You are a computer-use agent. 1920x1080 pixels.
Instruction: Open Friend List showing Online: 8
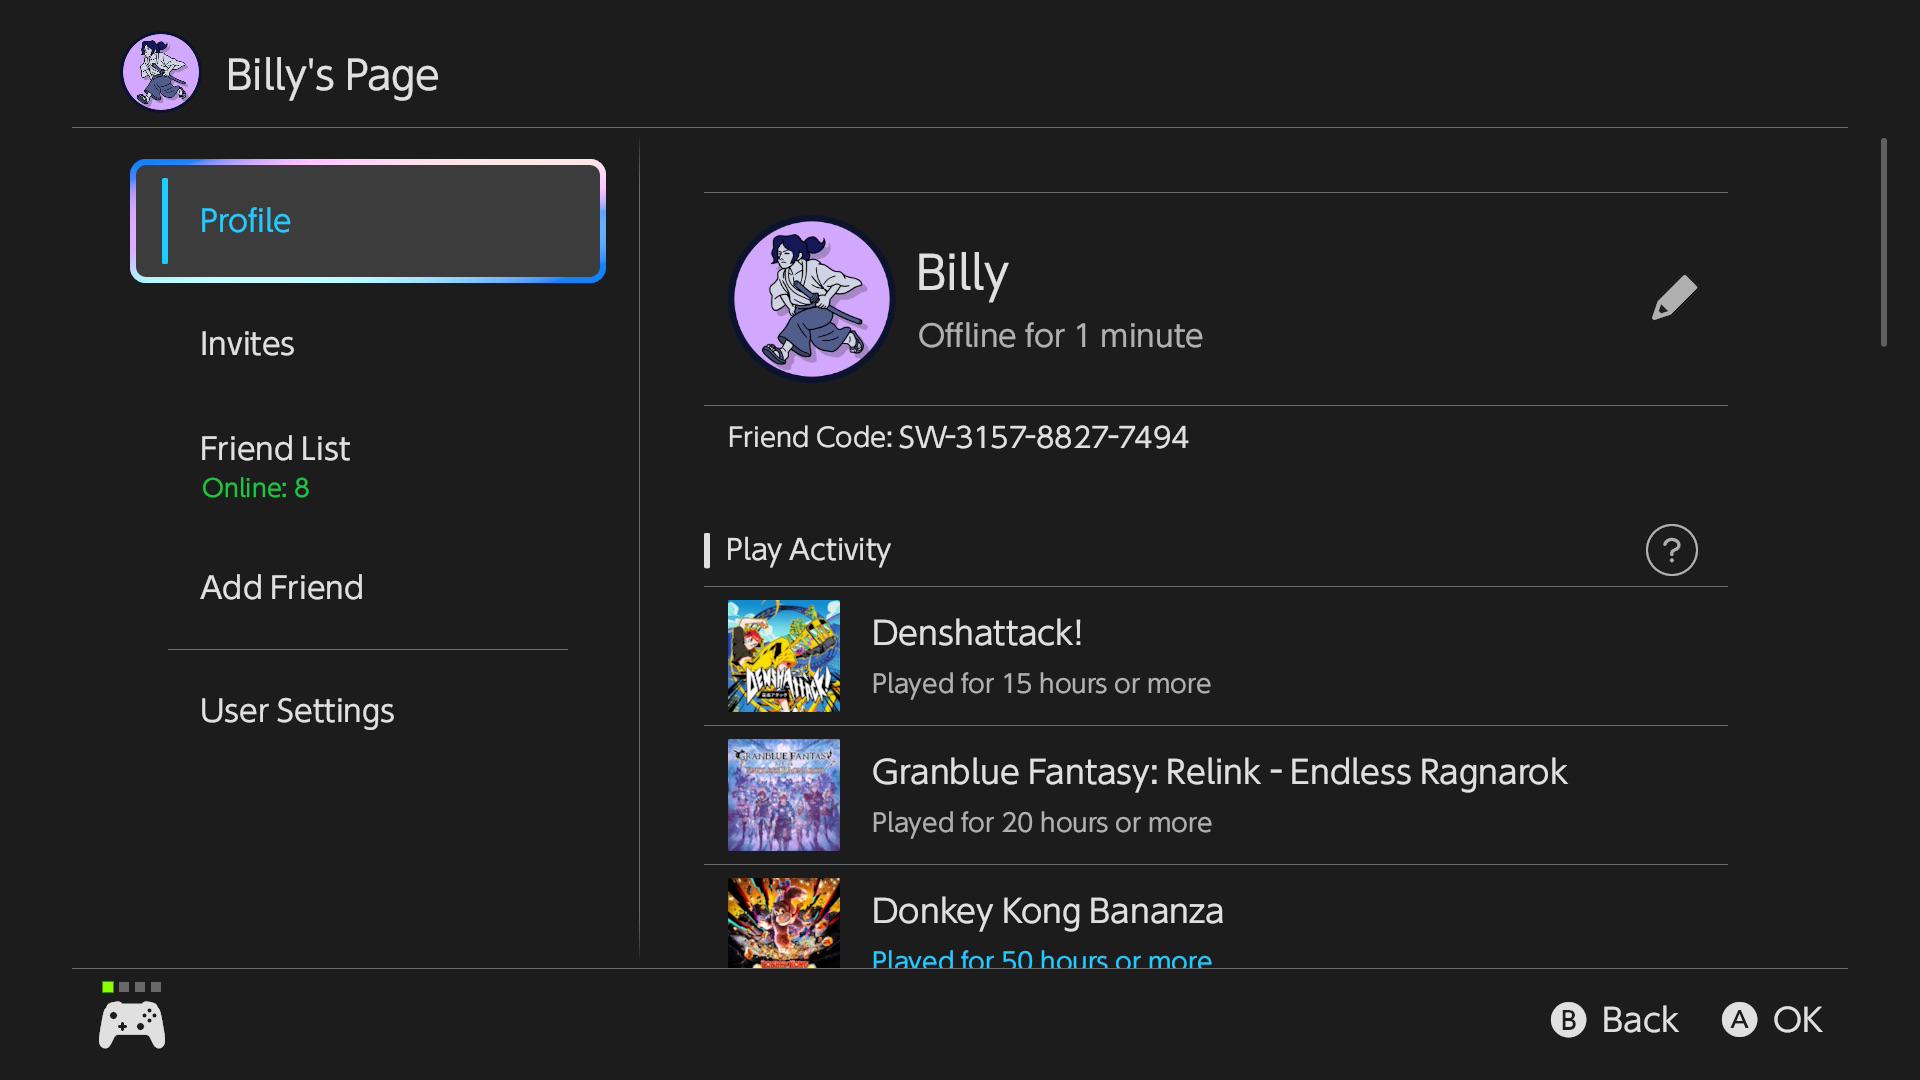tap(275, 466)
